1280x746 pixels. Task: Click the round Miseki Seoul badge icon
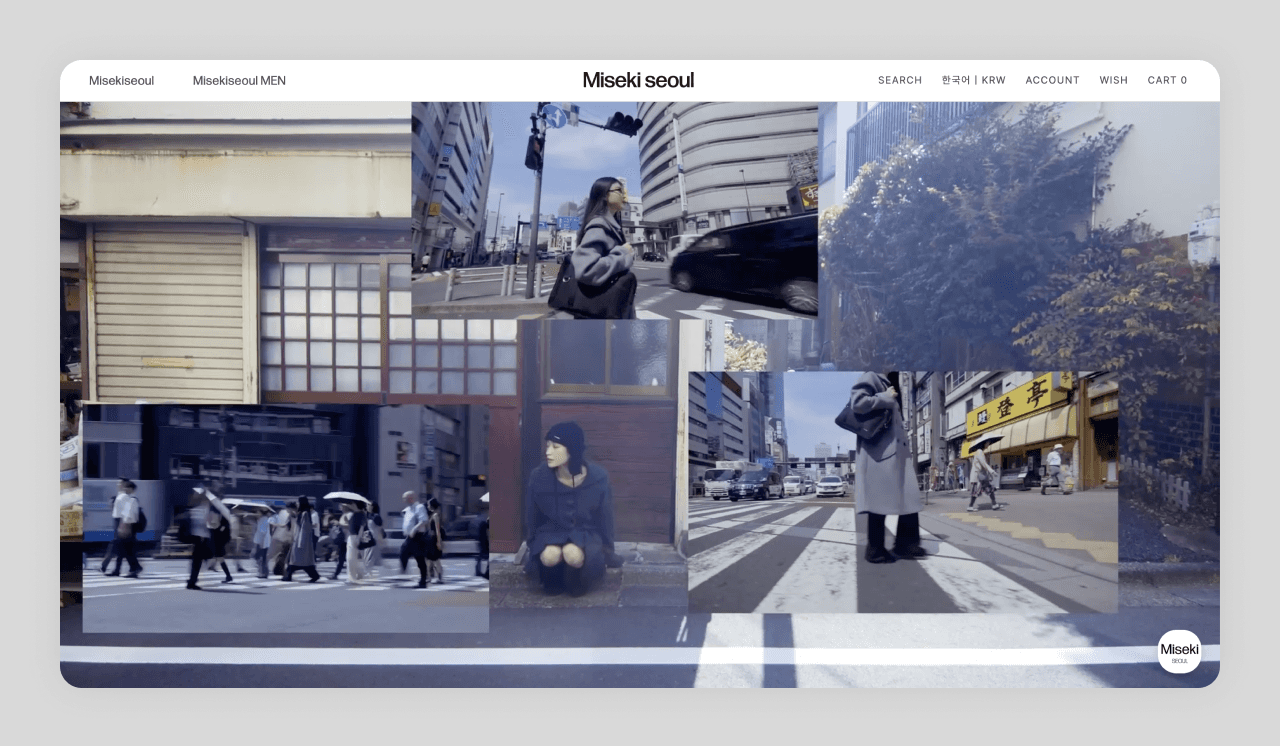[x=1179, y=651]
